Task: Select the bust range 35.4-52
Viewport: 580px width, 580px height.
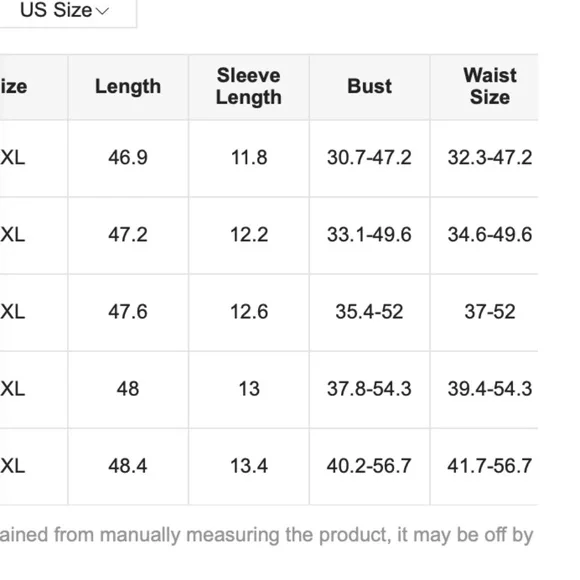Action: point(369,311)
